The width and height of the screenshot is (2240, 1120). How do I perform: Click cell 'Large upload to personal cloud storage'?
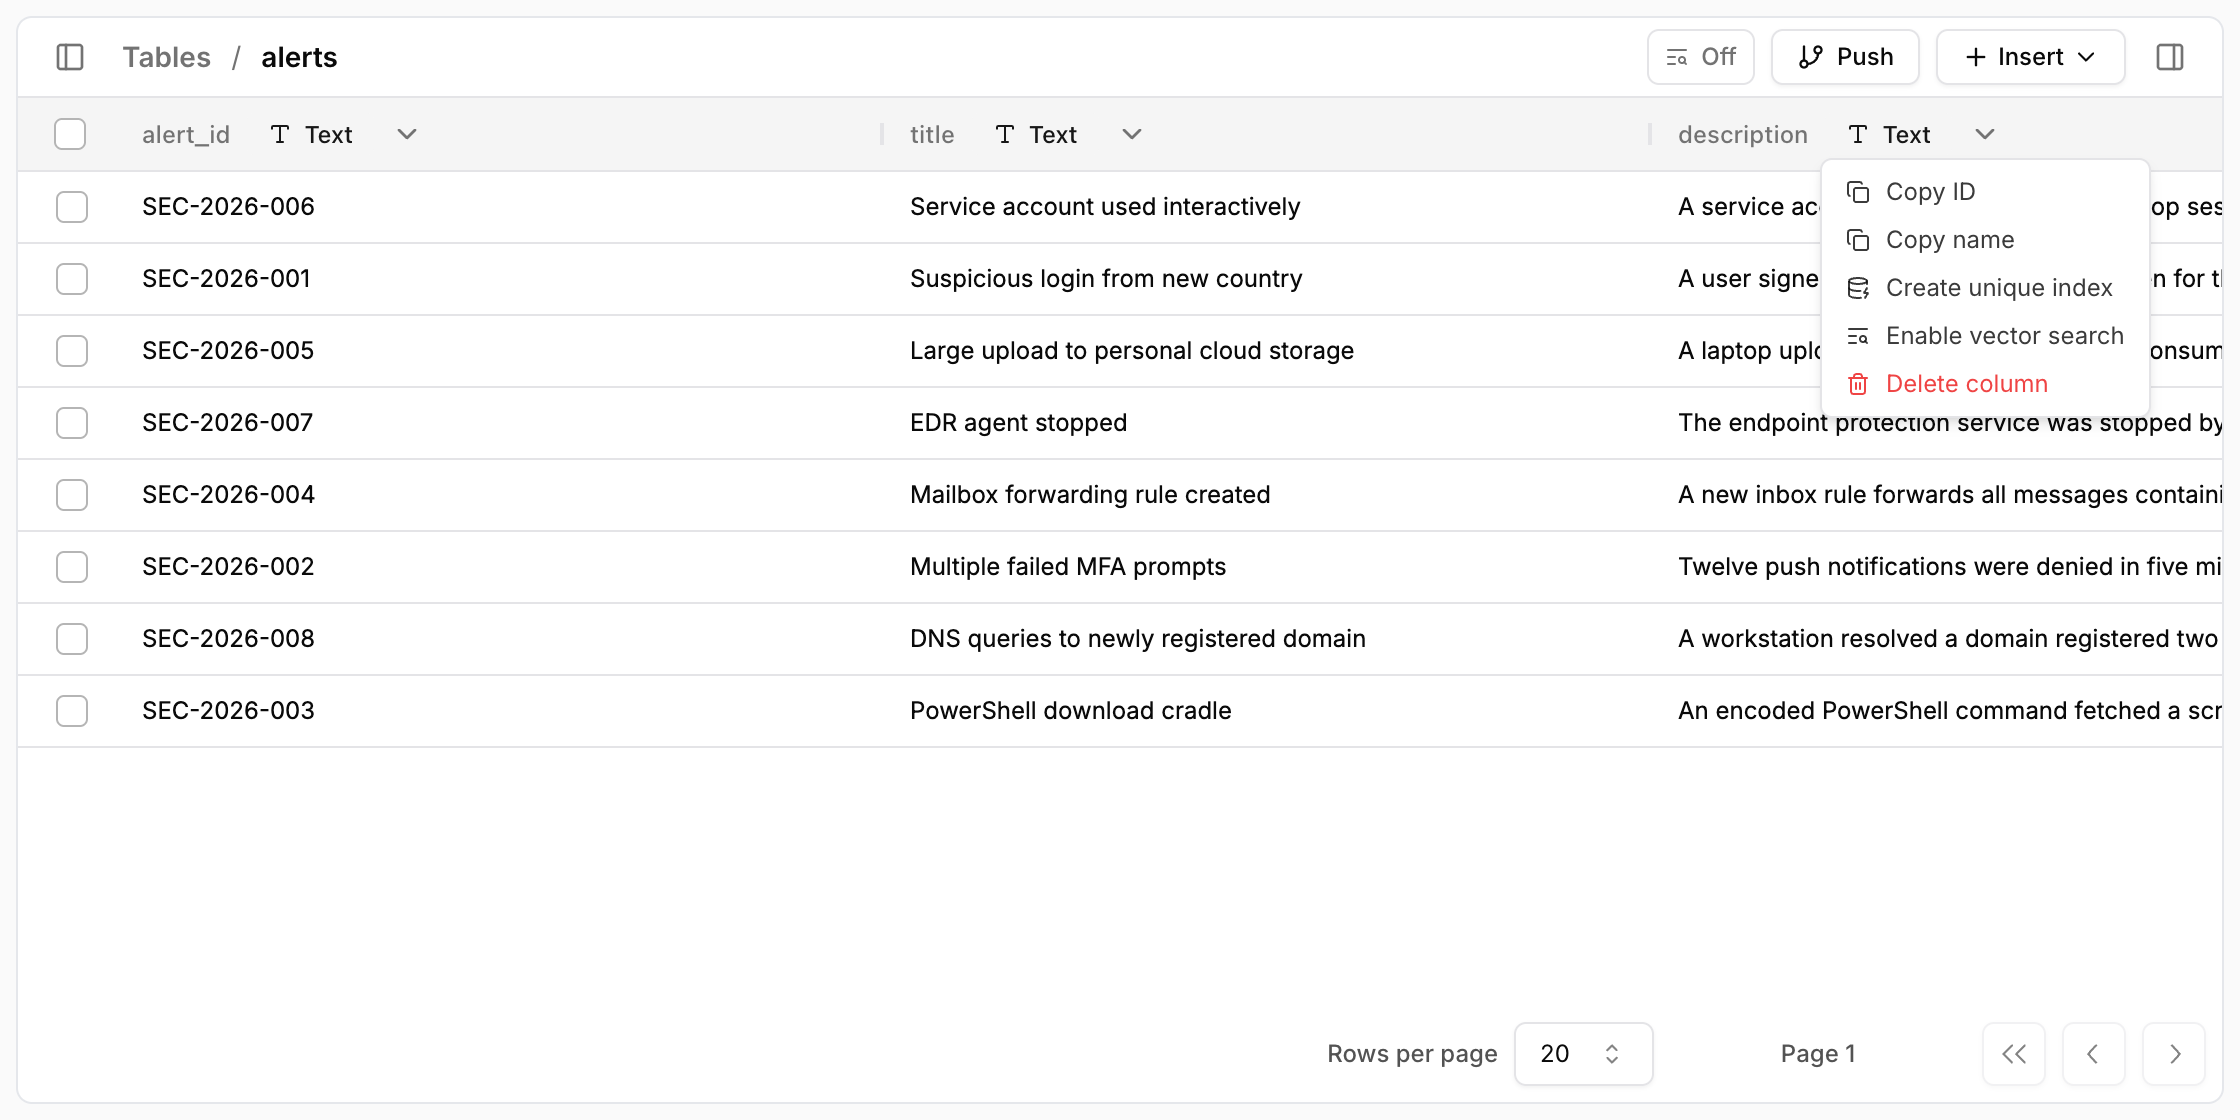(x=1132, y=351)
